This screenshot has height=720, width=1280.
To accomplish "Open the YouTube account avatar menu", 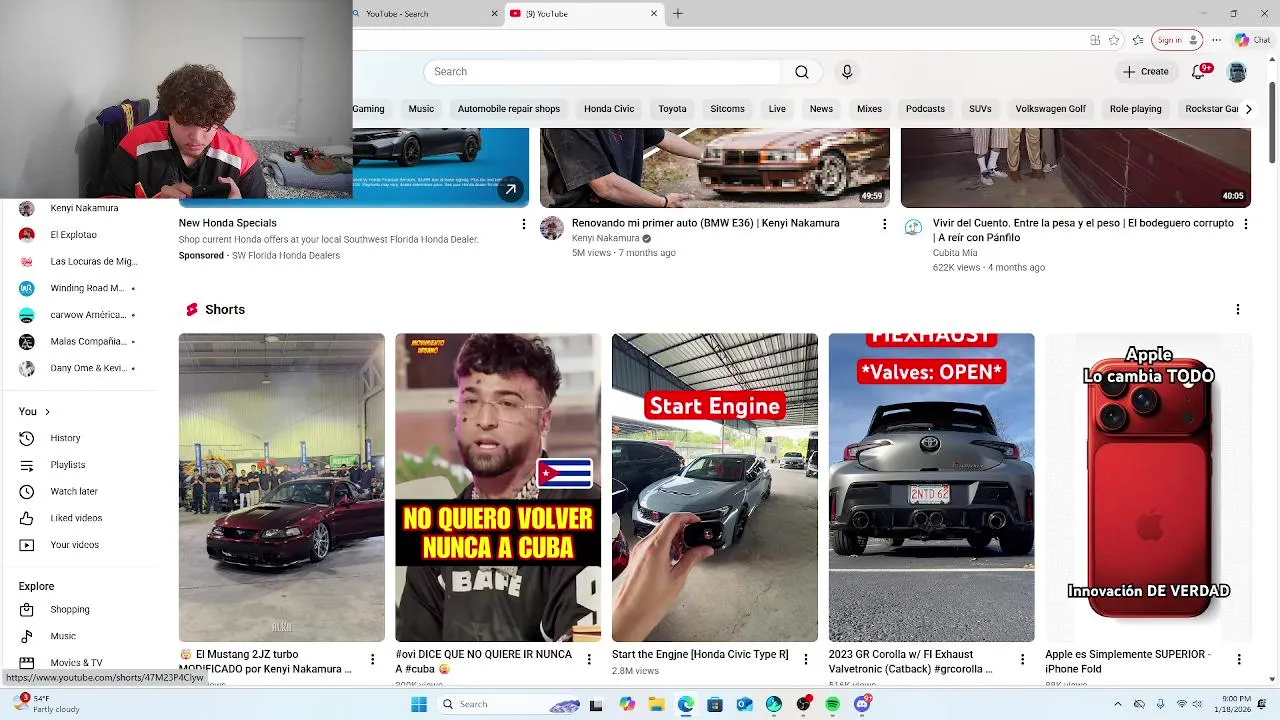I will click(x=1237, y=72).
